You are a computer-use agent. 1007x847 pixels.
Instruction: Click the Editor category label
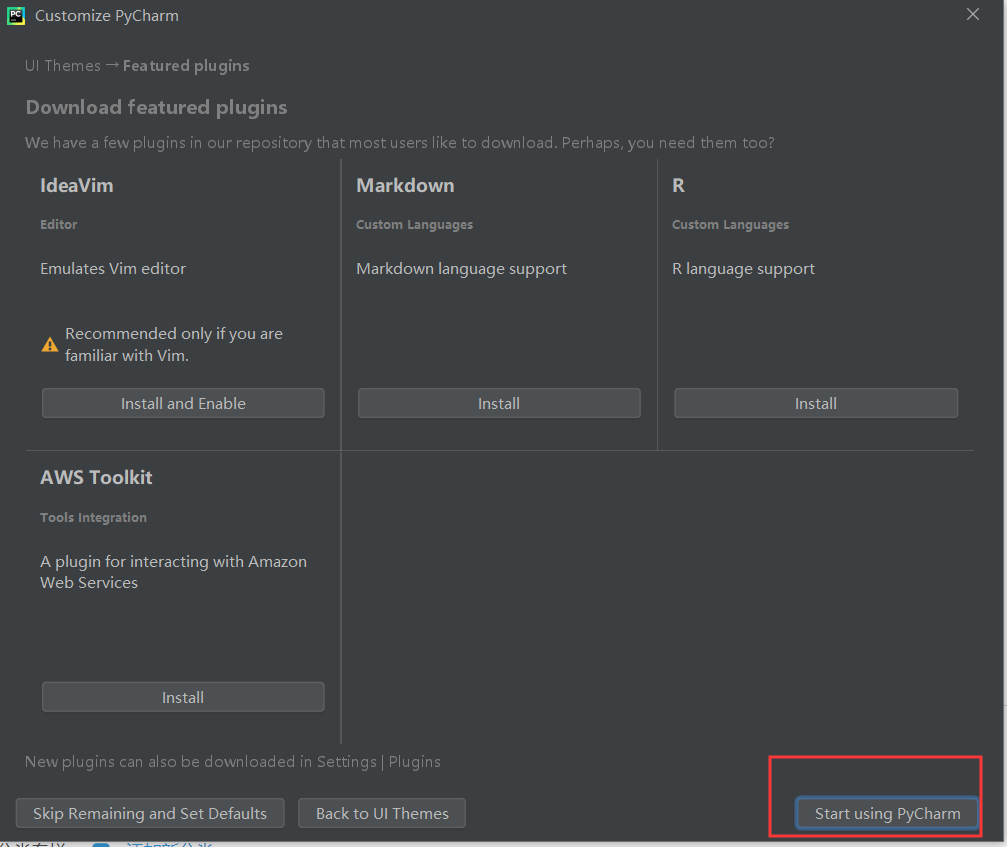point(58,224)
